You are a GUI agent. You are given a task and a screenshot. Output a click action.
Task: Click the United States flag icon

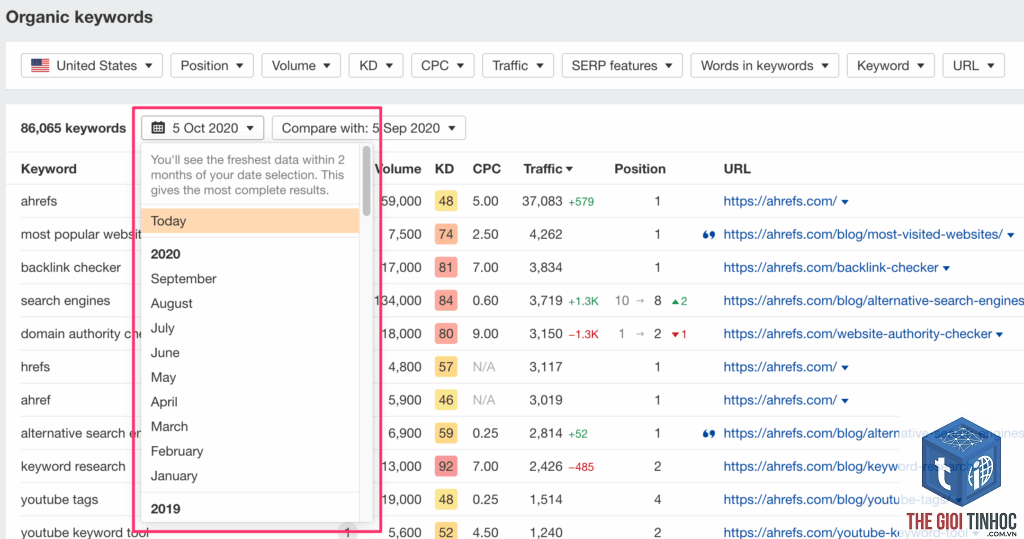40,65
